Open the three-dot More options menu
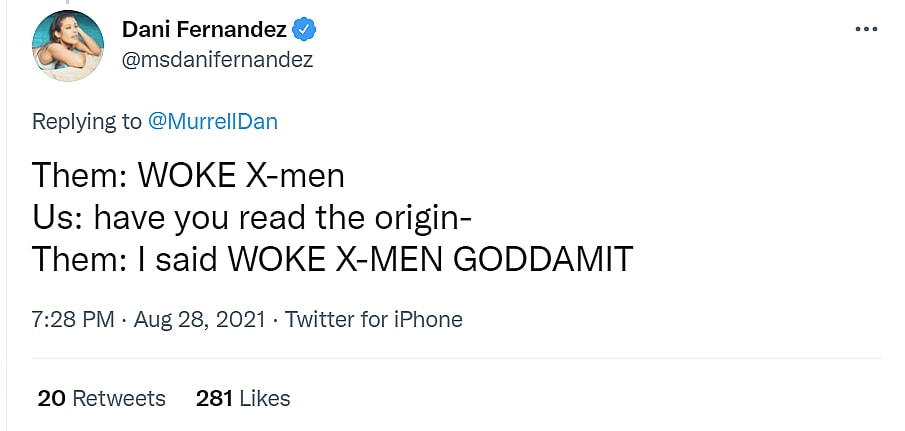Screen dimensions: 905x431 click(865, 29)
